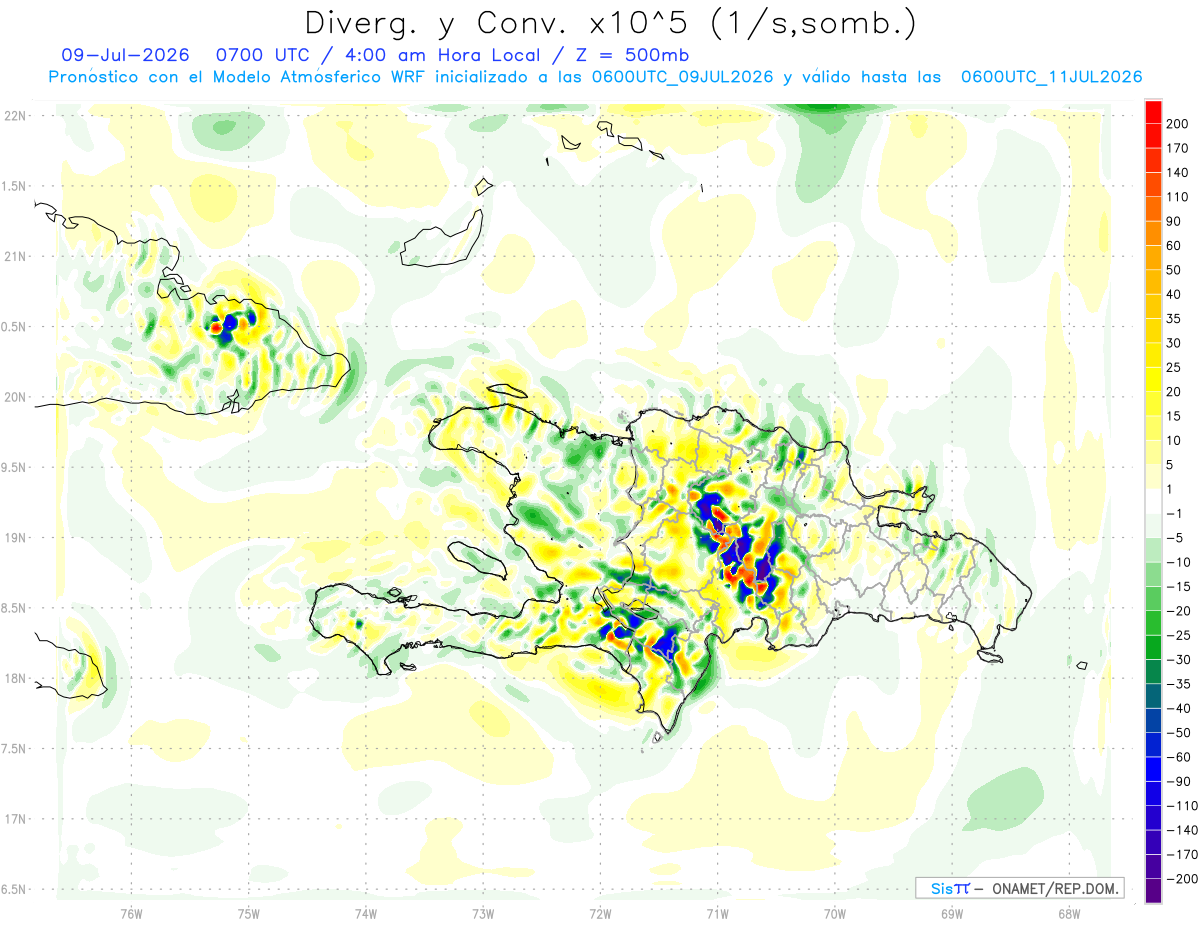The image size is (1200, 927).
Task: Click the '0.5N' latitude label
Action: pos(14,327)
